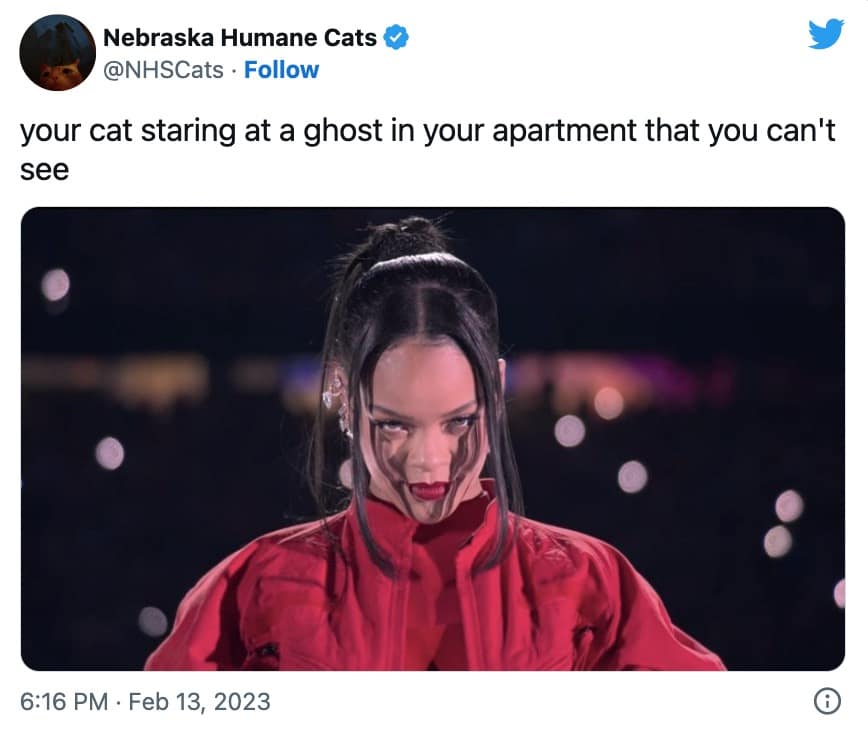Viewport: 868px width, 732px height.
Task: Click the date Feb 13, 2023
Action: point(199,702)
